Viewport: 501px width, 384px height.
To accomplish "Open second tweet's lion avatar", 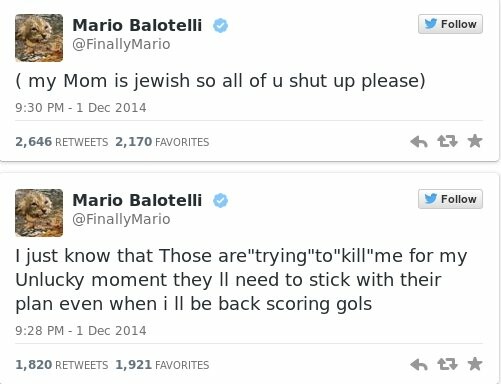I will click(x=39, y=213).
